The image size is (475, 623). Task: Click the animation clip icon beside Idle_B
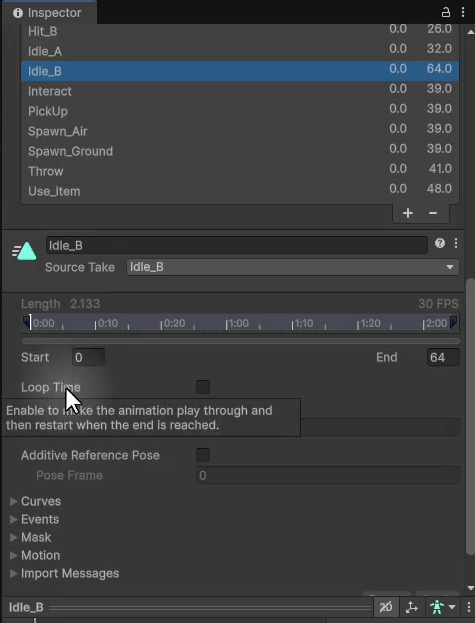(25, 251)
